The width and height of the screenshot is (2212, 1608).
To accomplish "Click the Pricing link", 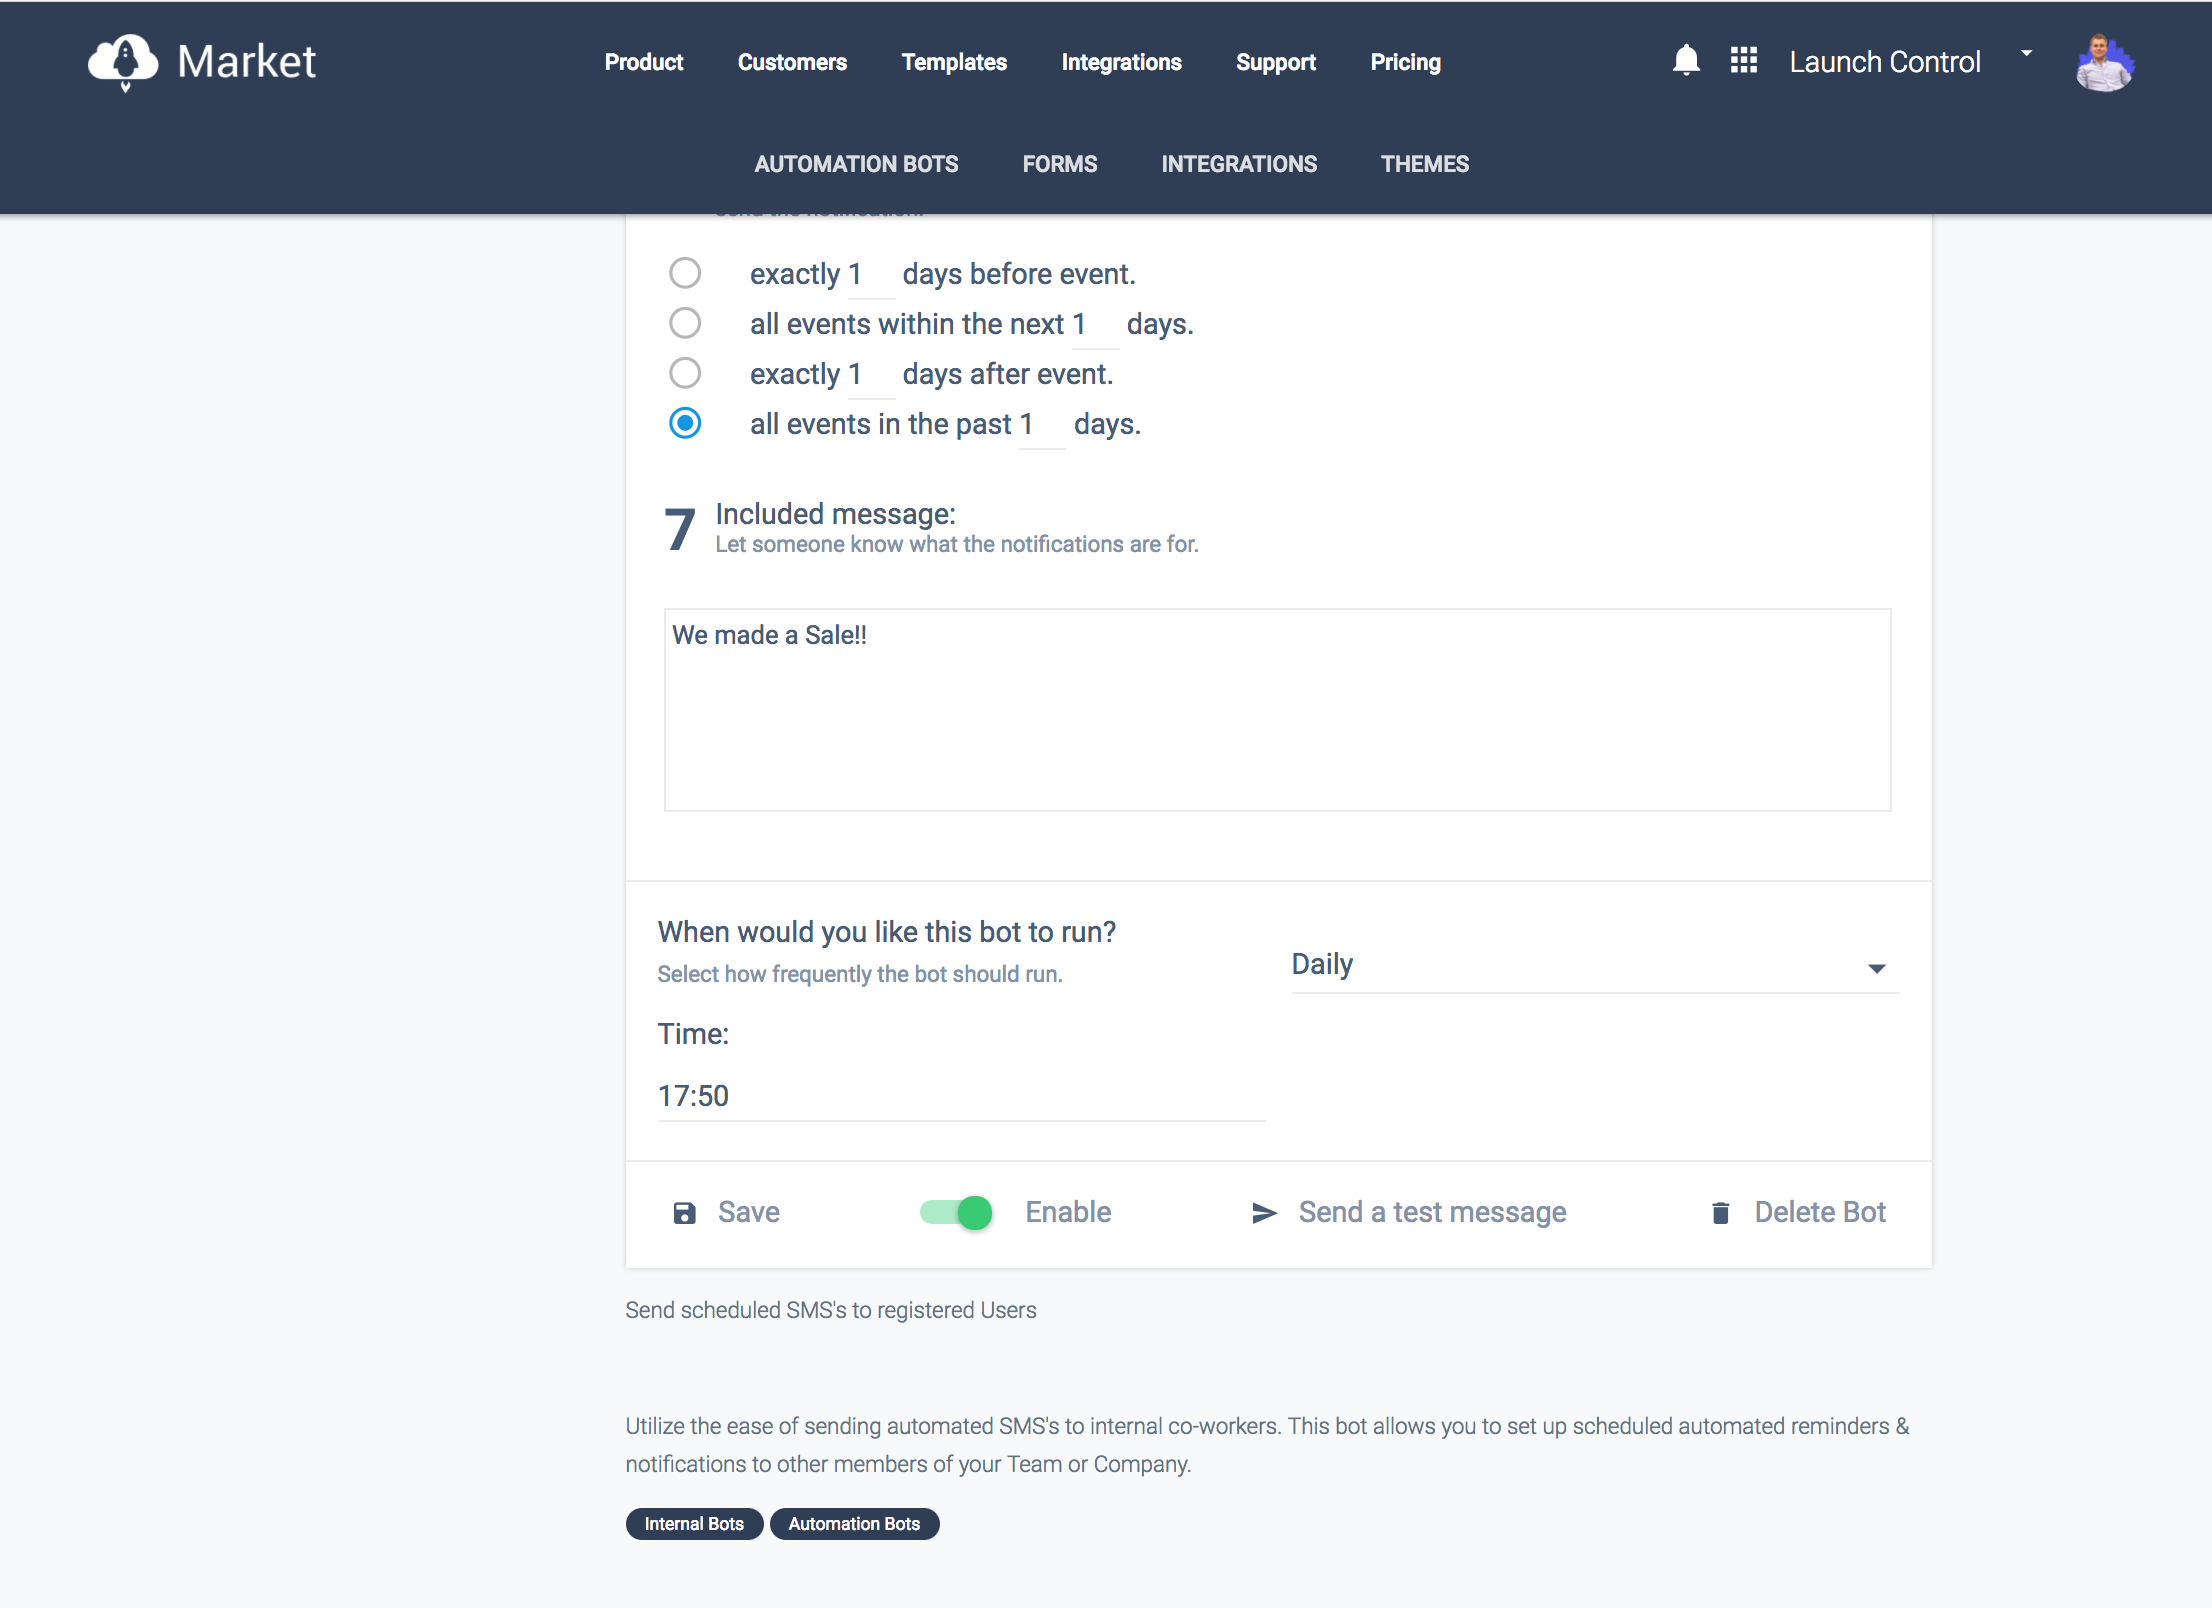I will pyautogui.click(x=1405, y=62).
